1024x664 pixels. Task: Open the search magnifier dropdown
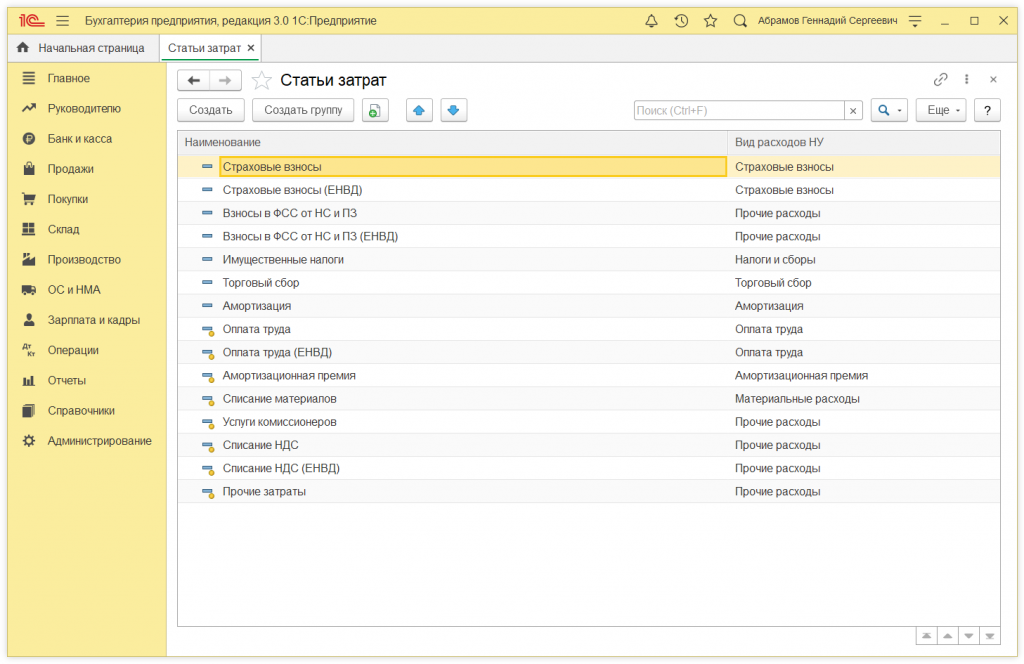tap(888, 110)
